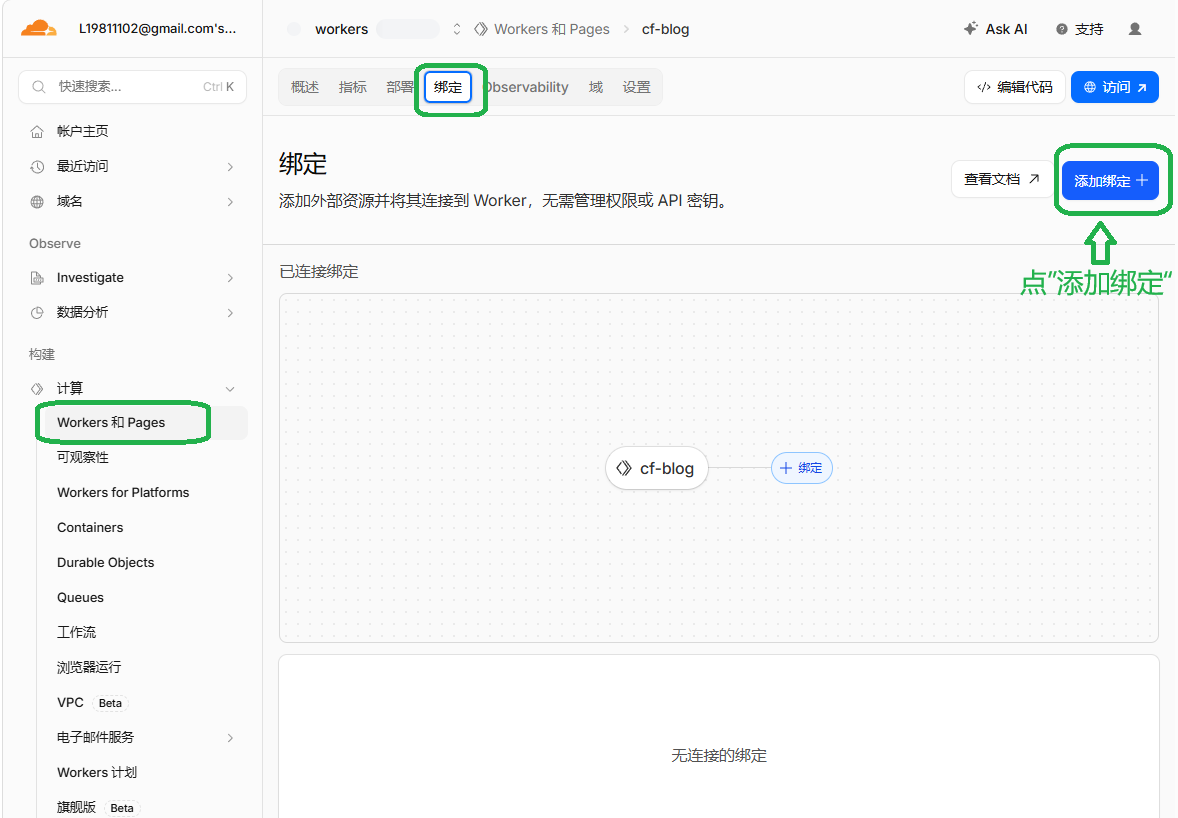Click the plus icon on the canvas 绑定 chip
Image resolution: width=1178 pixels, height=818 pixels.
point(786,468)
